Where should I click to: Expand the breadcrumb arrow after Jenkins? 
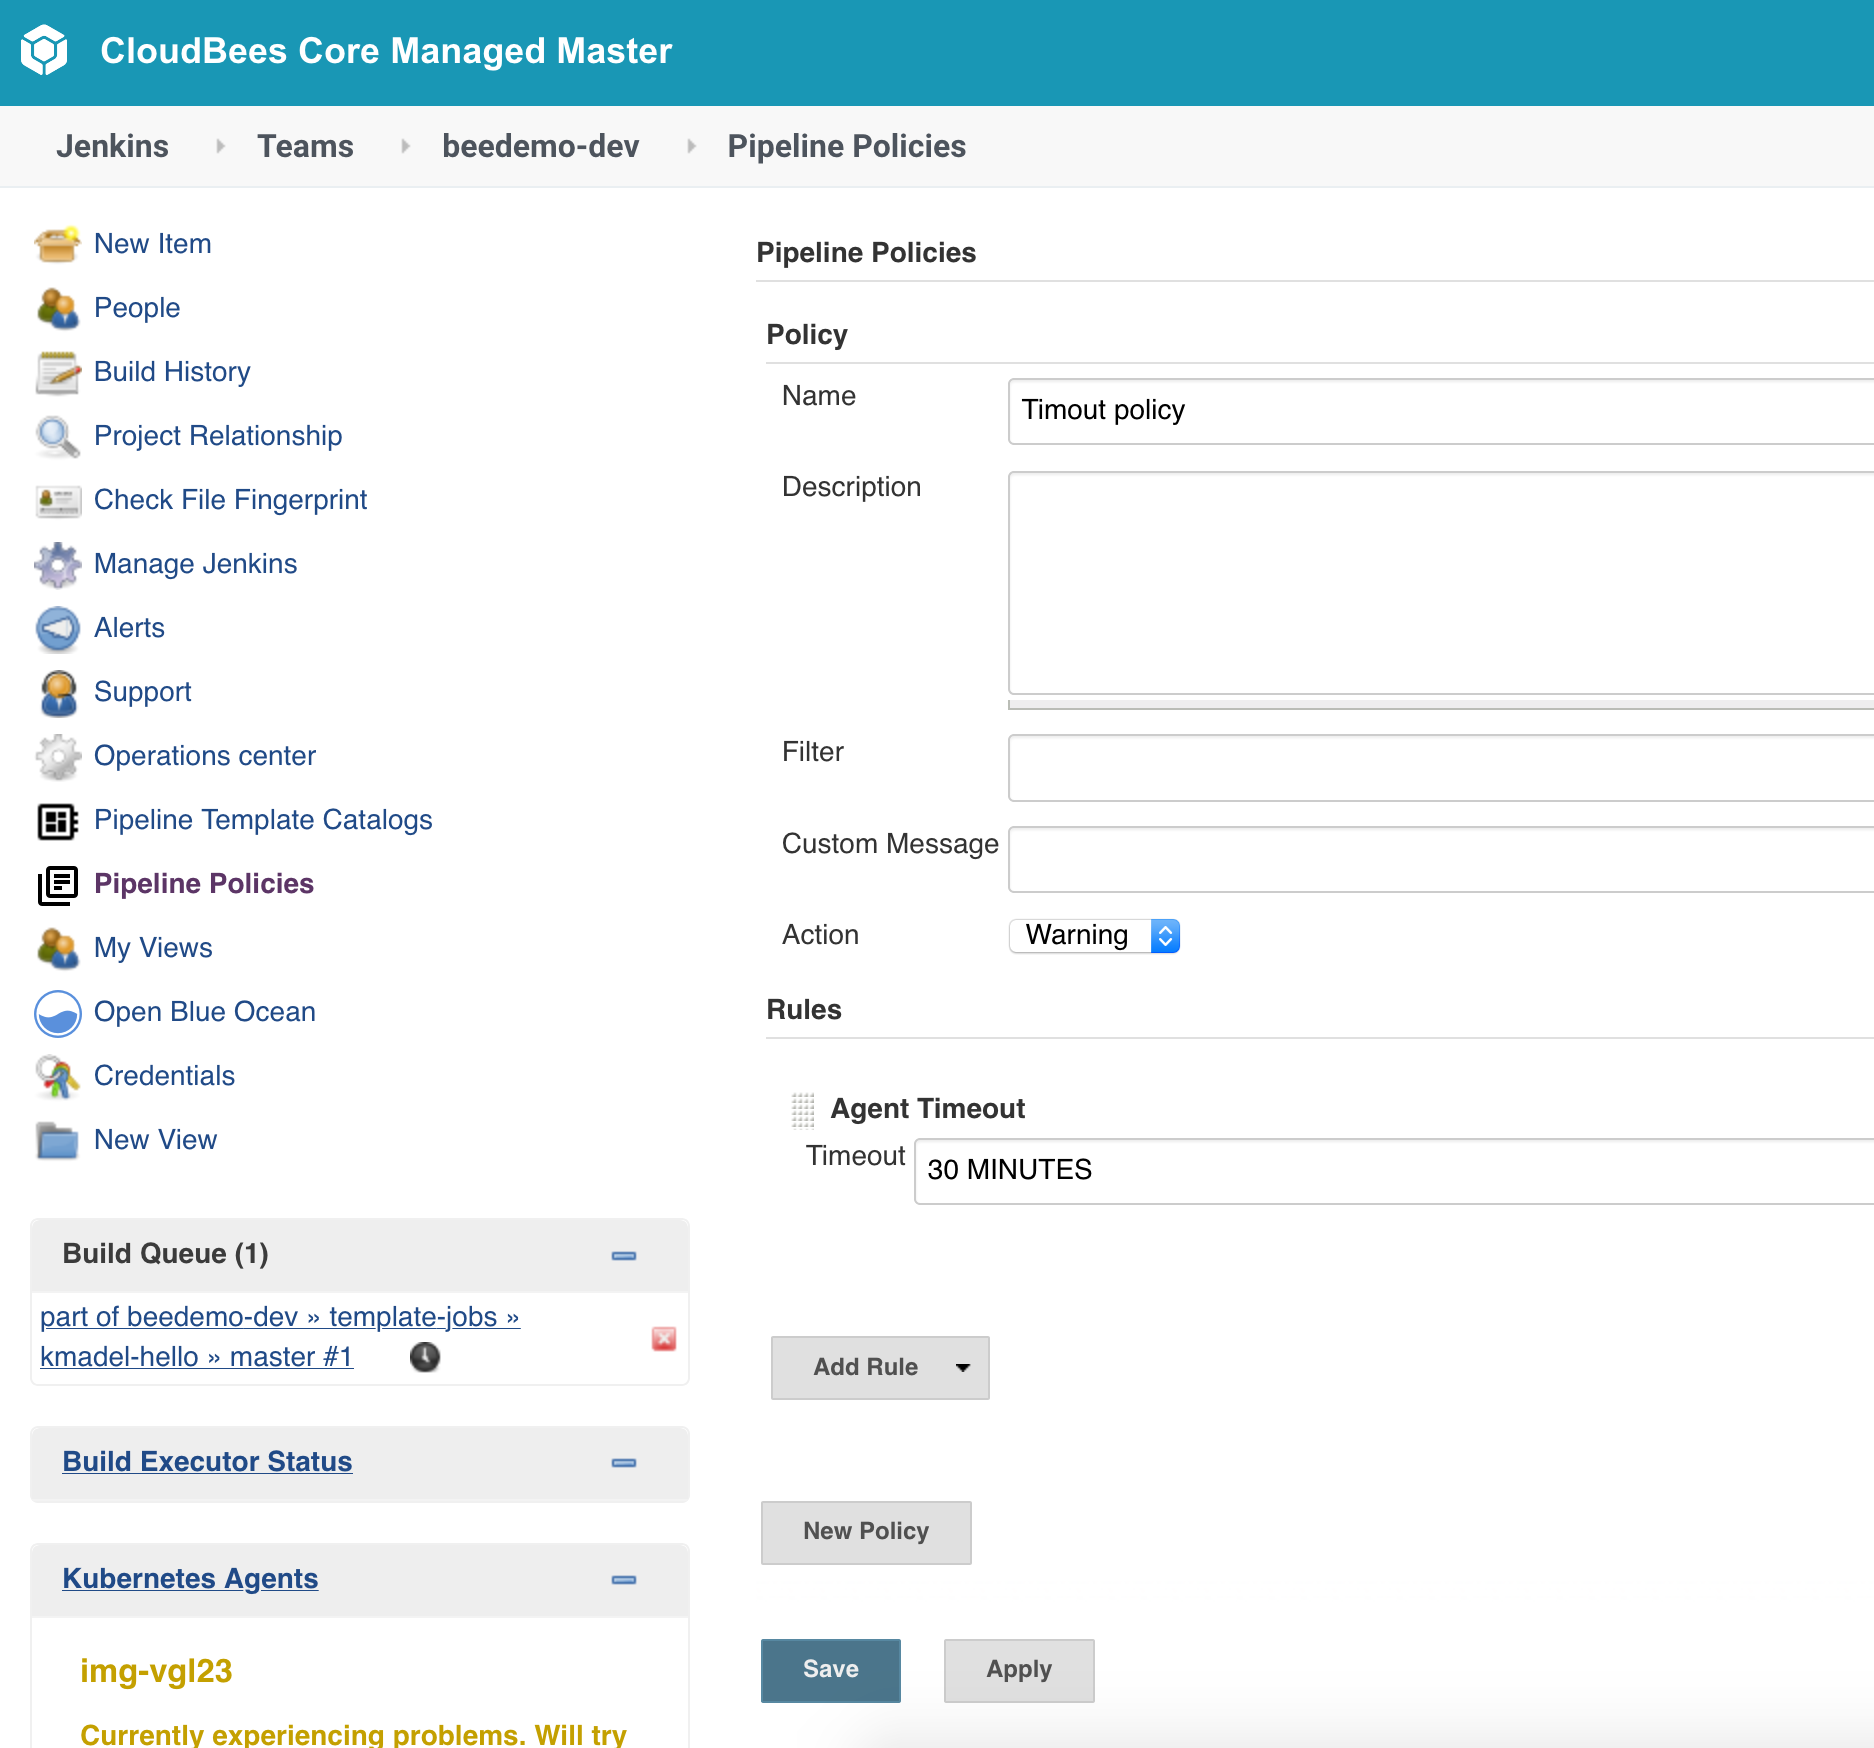(219, 146)
